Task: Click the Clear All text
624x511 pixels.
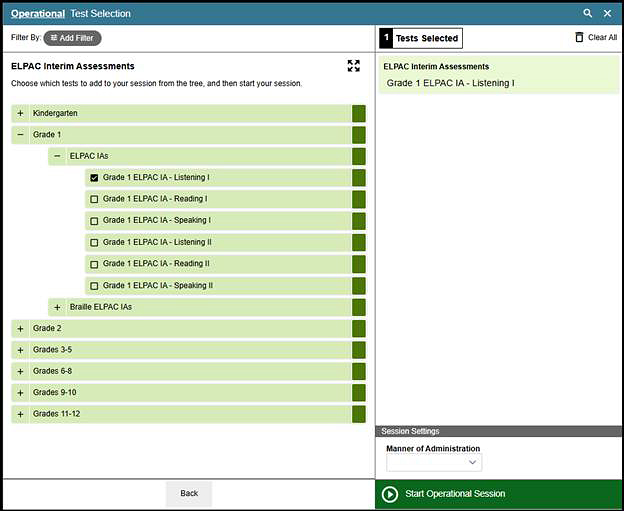Action: pyautogui.click(x=603, y=37)
